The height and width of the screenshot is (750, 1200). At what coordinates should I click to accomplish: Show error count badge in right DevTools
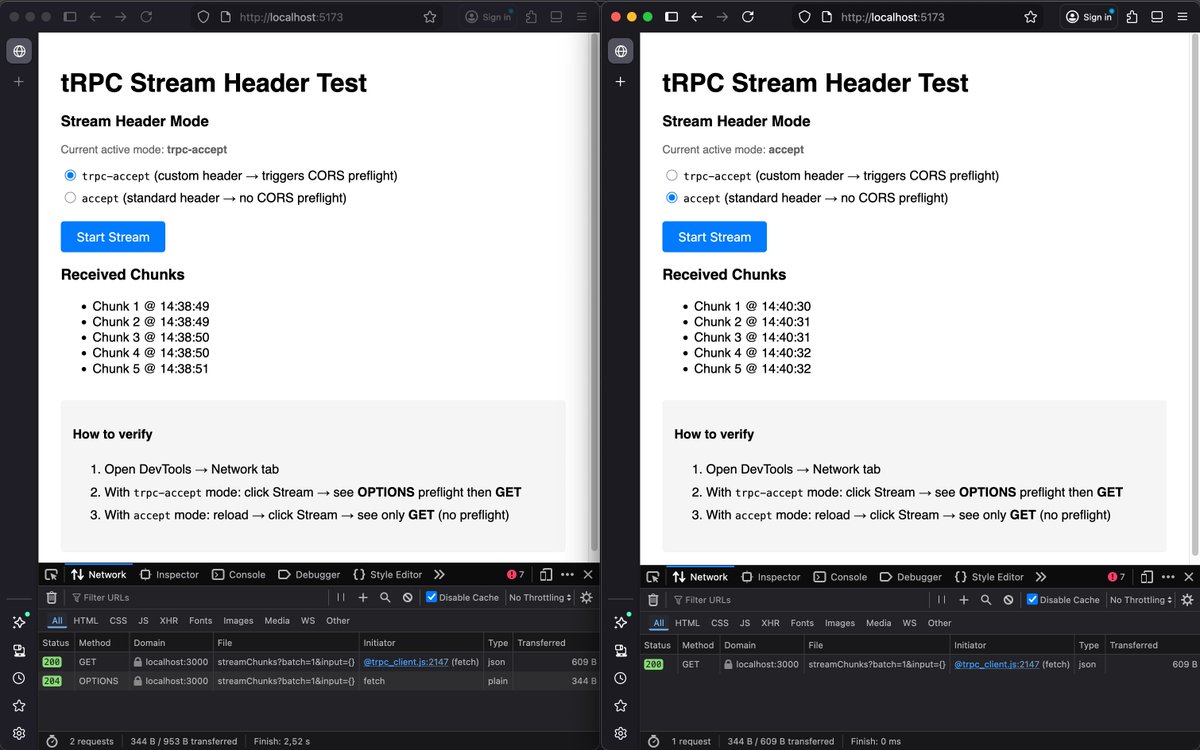(x=1117, y=577)
